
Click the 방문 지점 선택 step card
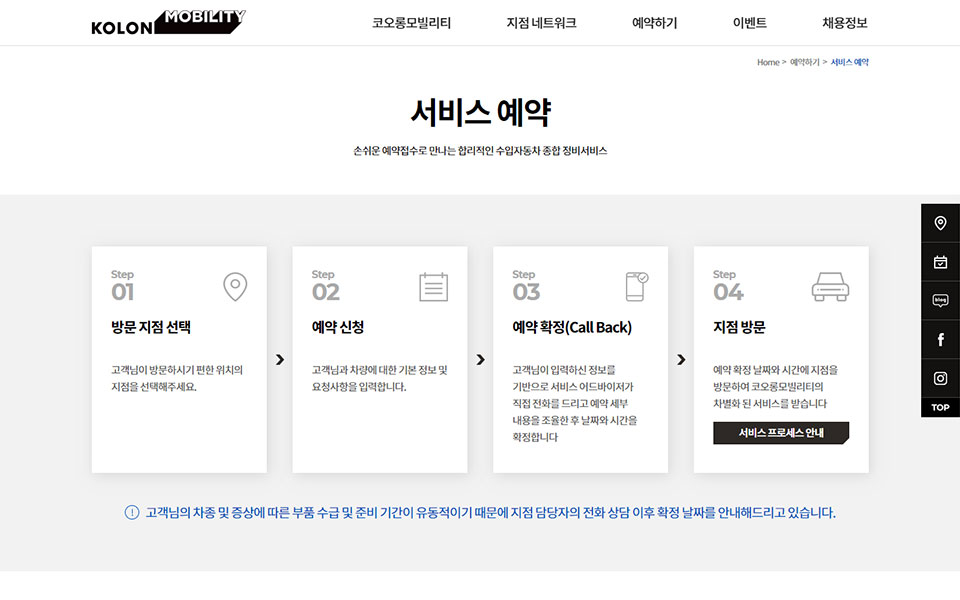coord(179,360)
